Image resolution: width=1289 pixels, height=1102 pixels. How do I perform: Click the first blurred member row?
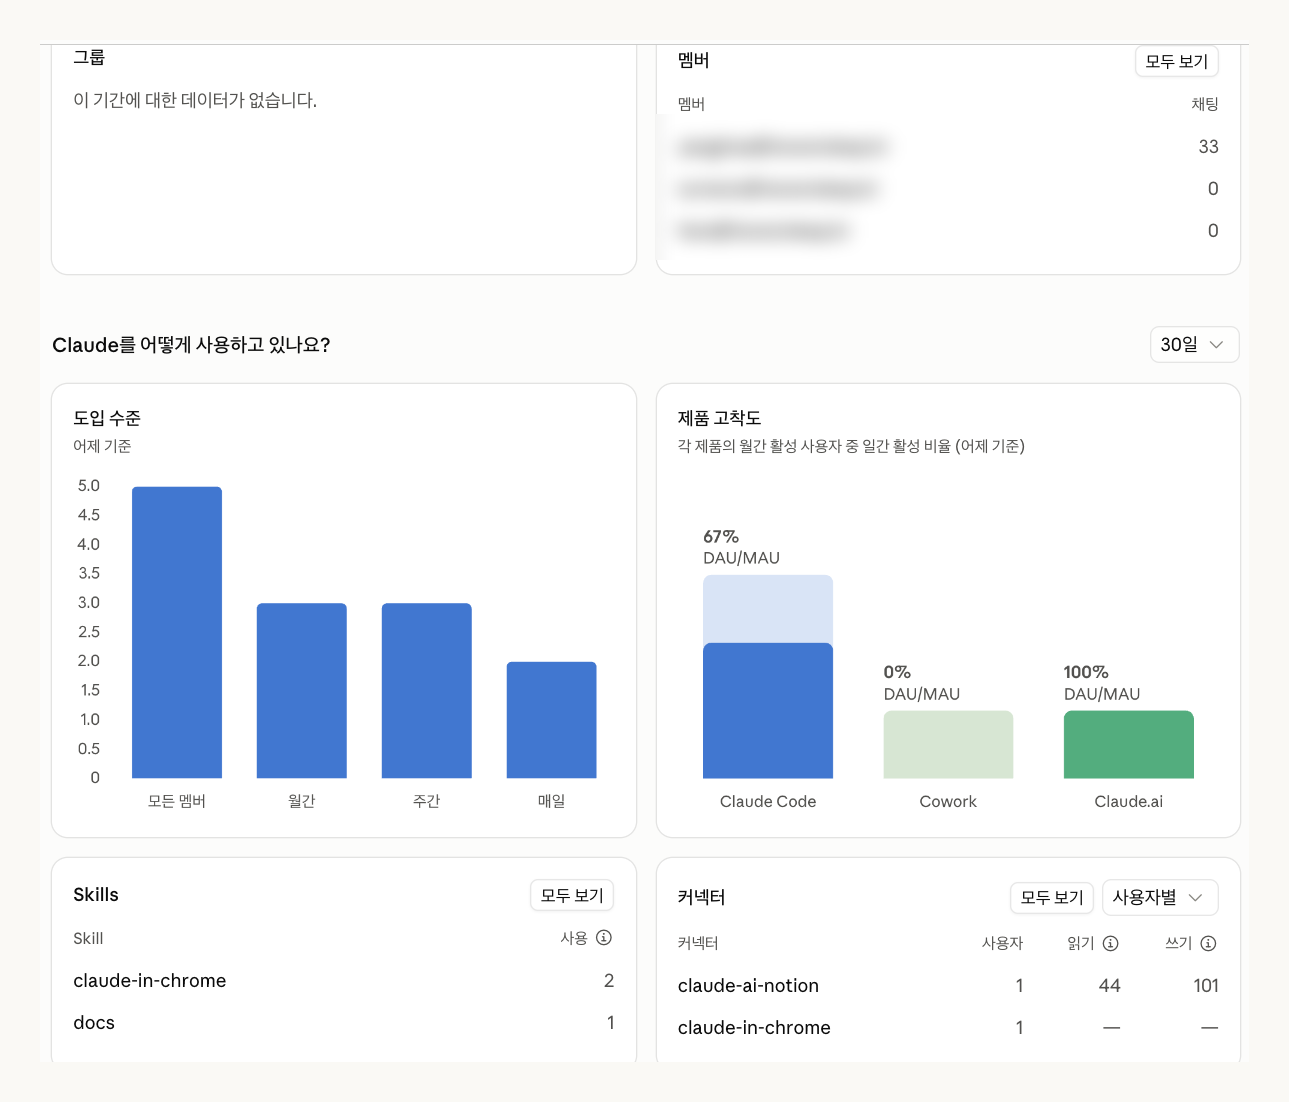tap(948, 147)
